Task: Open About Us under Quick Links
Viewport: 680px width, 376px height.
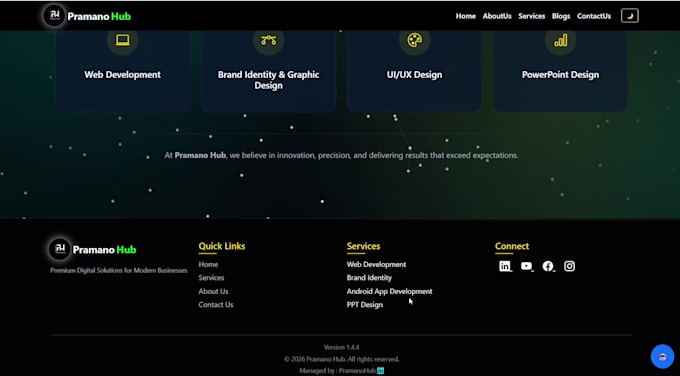Action: point(213,291)
